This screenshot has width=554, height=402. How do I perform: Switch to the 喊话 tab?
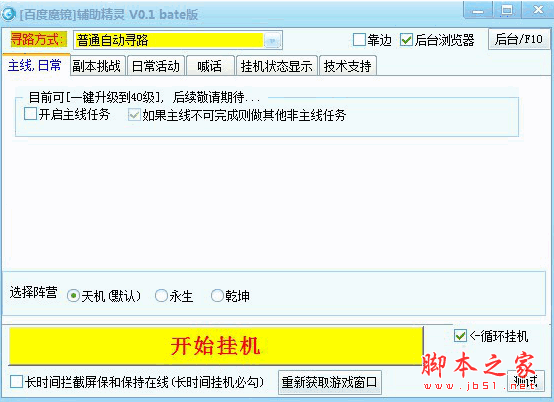pos(210,66)
